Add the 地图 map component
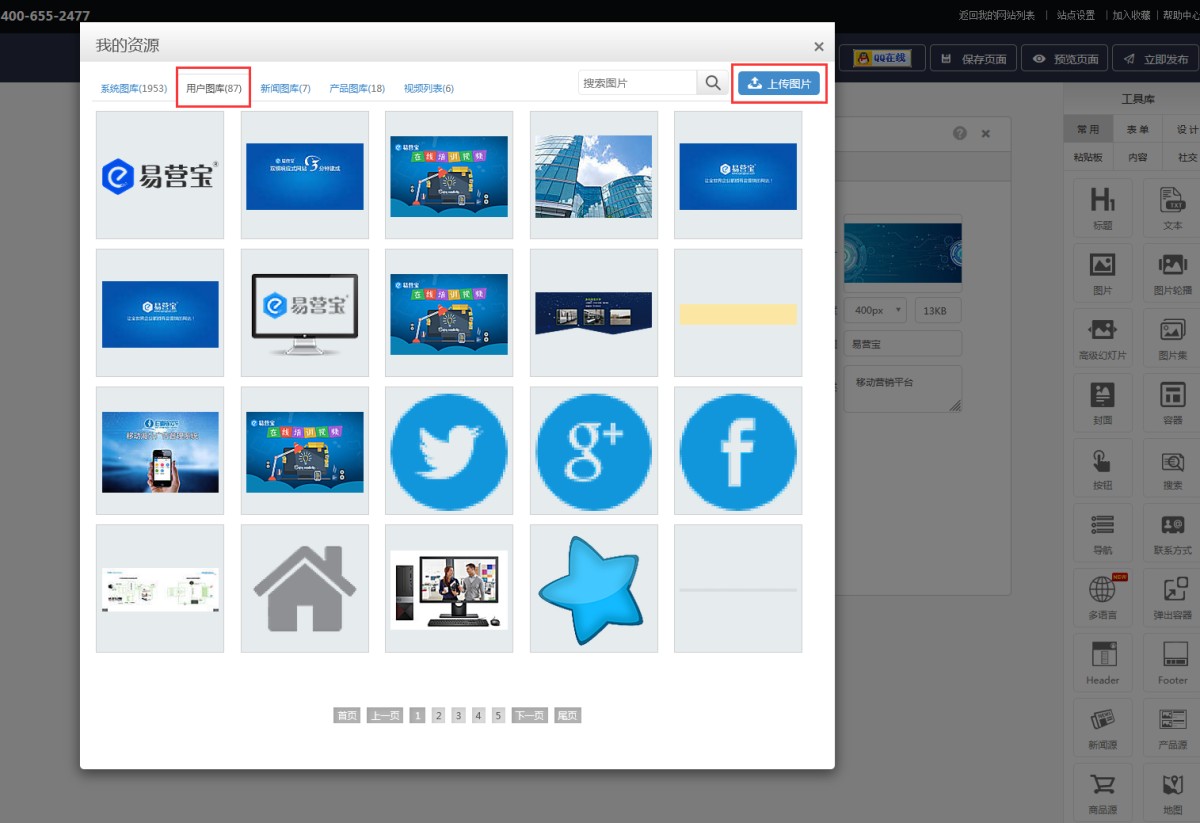The height and width of the screenshot is (823, 1200). pos(1172,793)
